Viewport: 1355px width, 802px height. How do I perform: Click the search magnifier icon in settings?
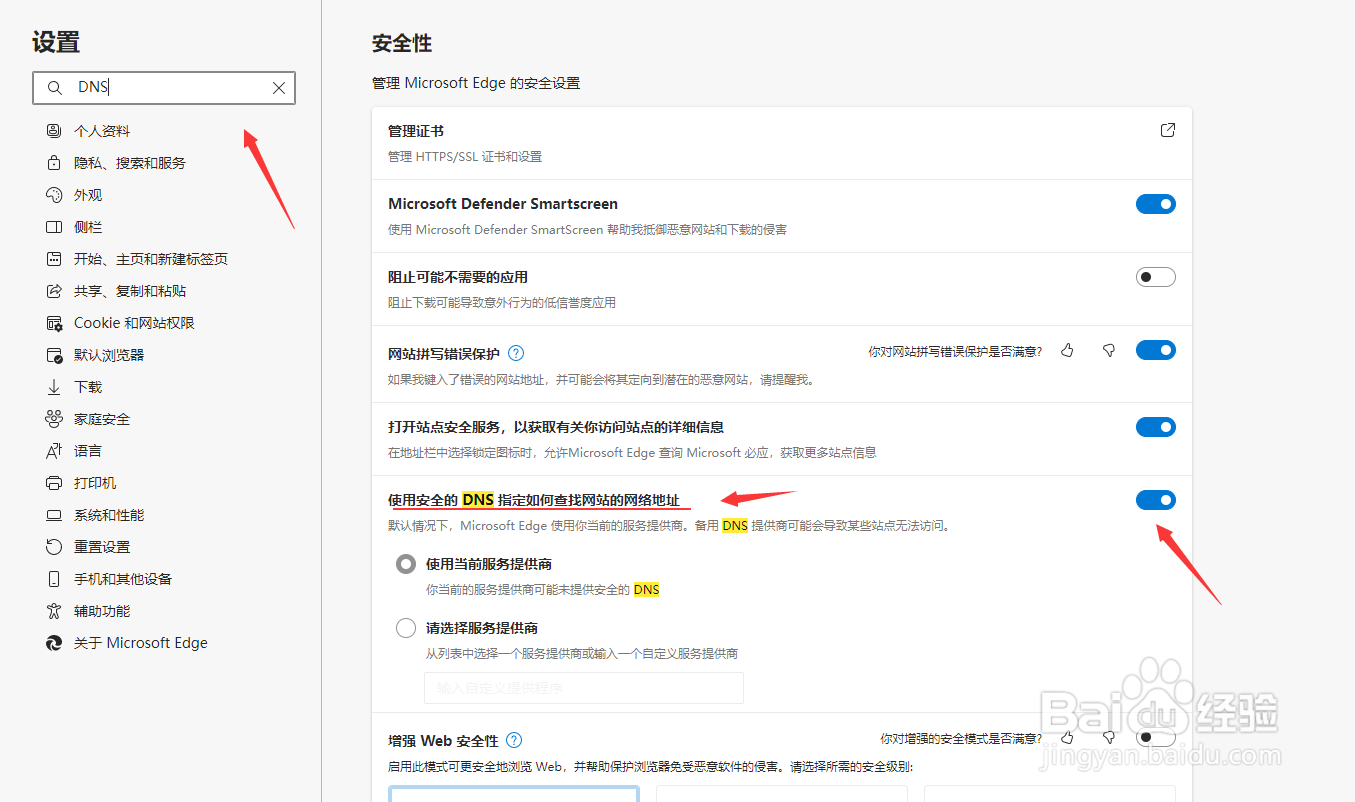[x=54, y=88]
